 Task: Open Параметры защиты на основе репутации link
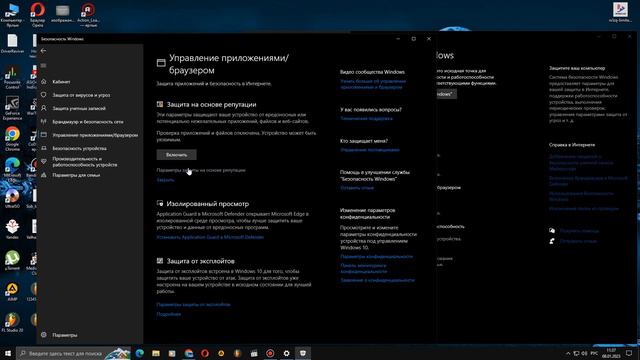[201, 170]
